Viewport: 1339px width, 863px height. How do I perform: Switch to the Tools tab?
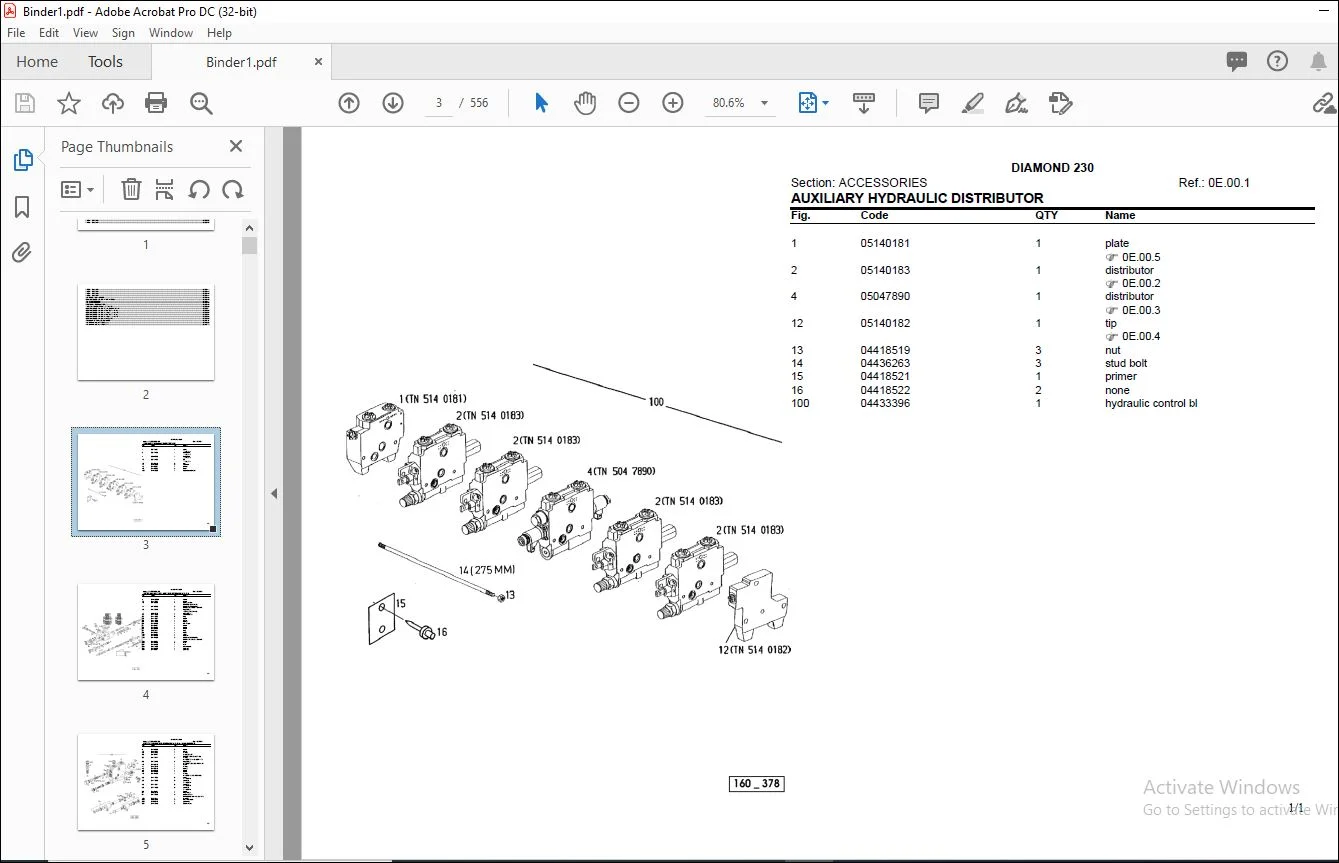[105, 62]
